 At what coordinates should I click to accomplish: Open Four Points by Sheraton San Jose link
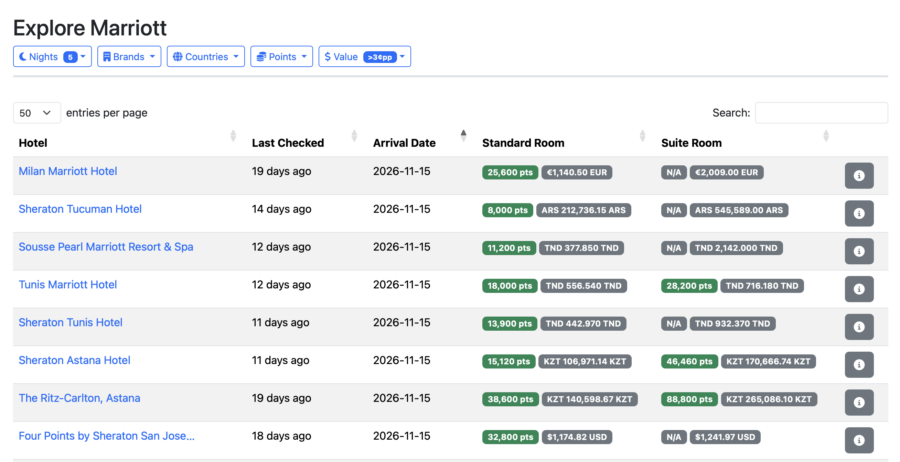pyautogui.click(x=106, y=436)
